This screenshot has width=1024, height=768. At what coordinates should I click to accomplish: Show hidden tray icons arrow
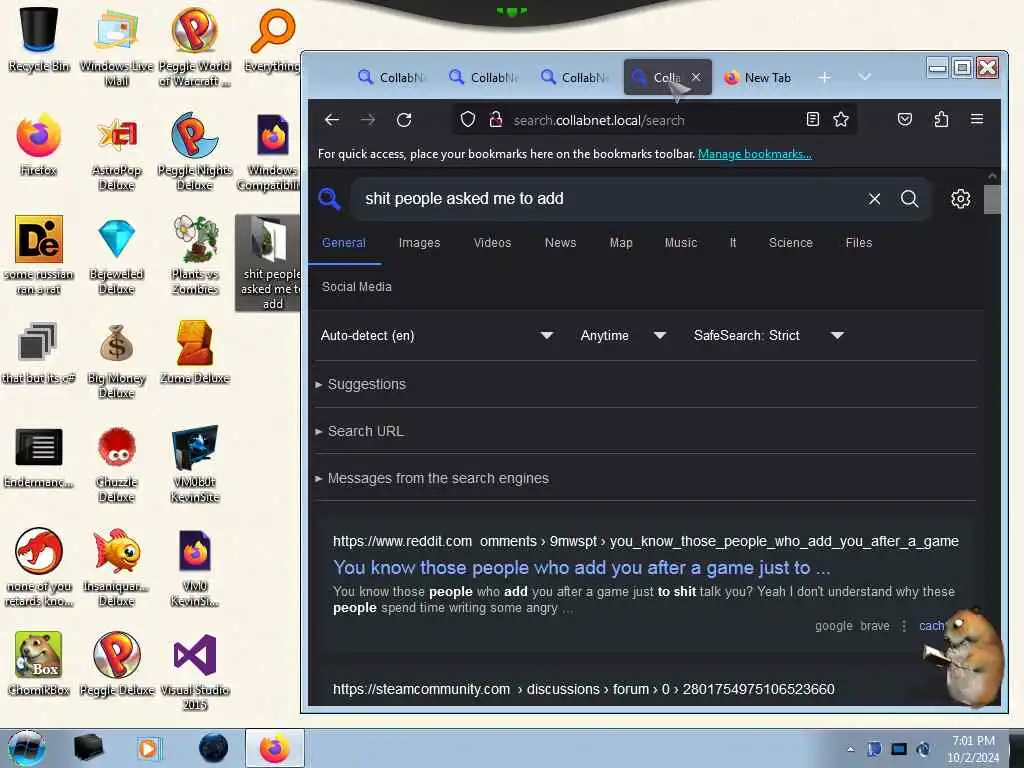coord(850,749)
